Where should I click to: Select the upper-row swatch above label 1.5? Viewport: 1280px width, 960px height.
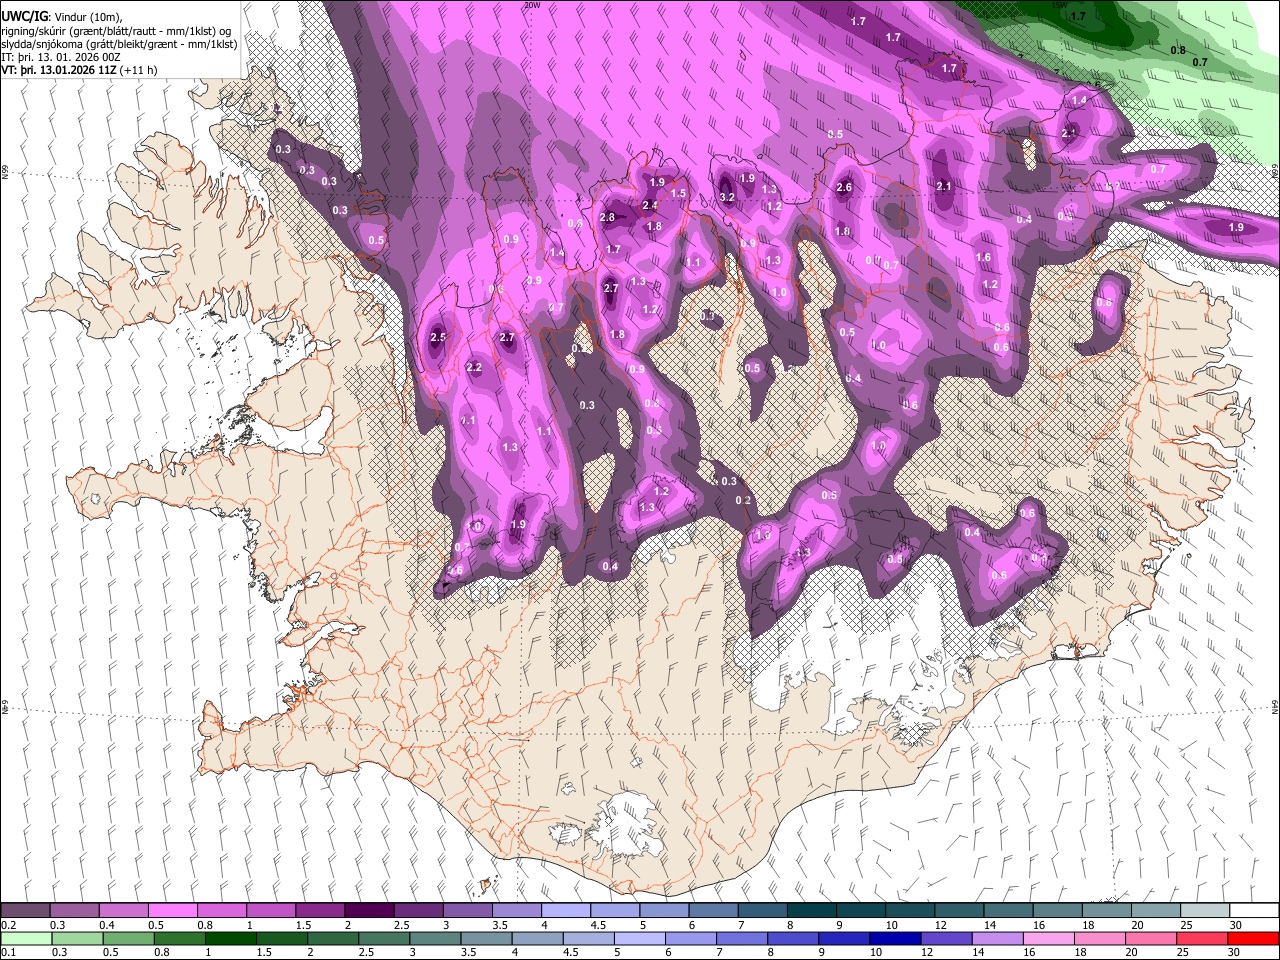(x=320, y=911)
